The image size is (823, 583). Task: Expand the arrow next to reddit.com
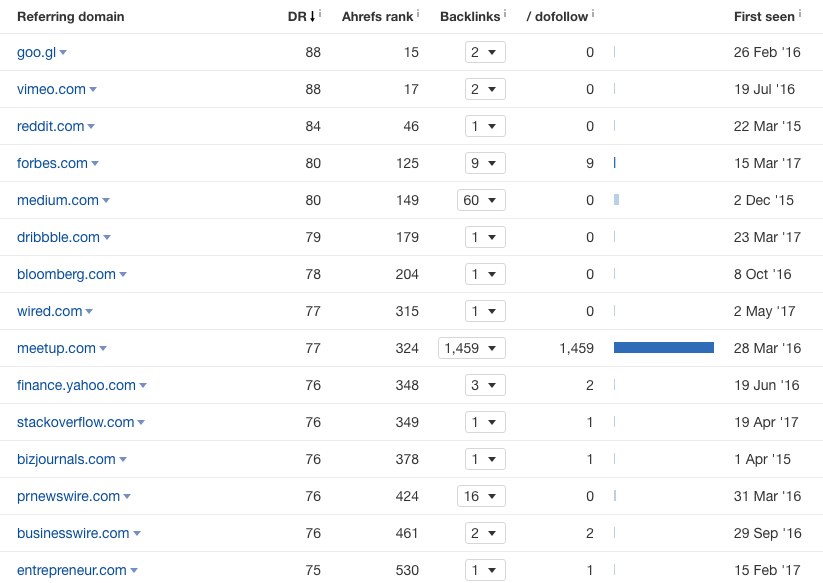[x=91, y=126]
